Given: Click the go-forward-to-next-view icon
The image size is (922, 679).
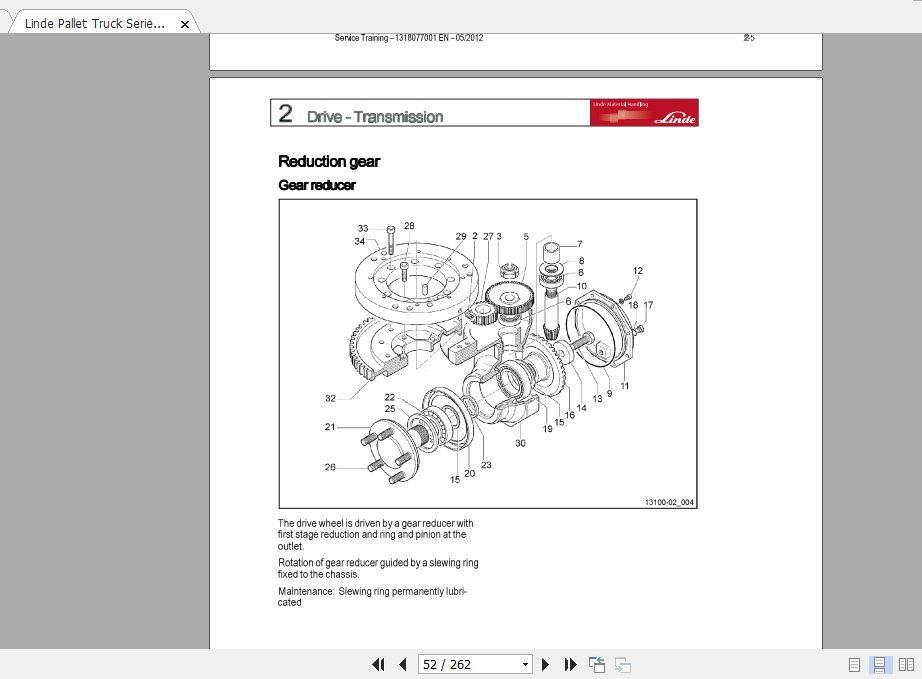Looking at the screenshot, I should click(623, 665).
